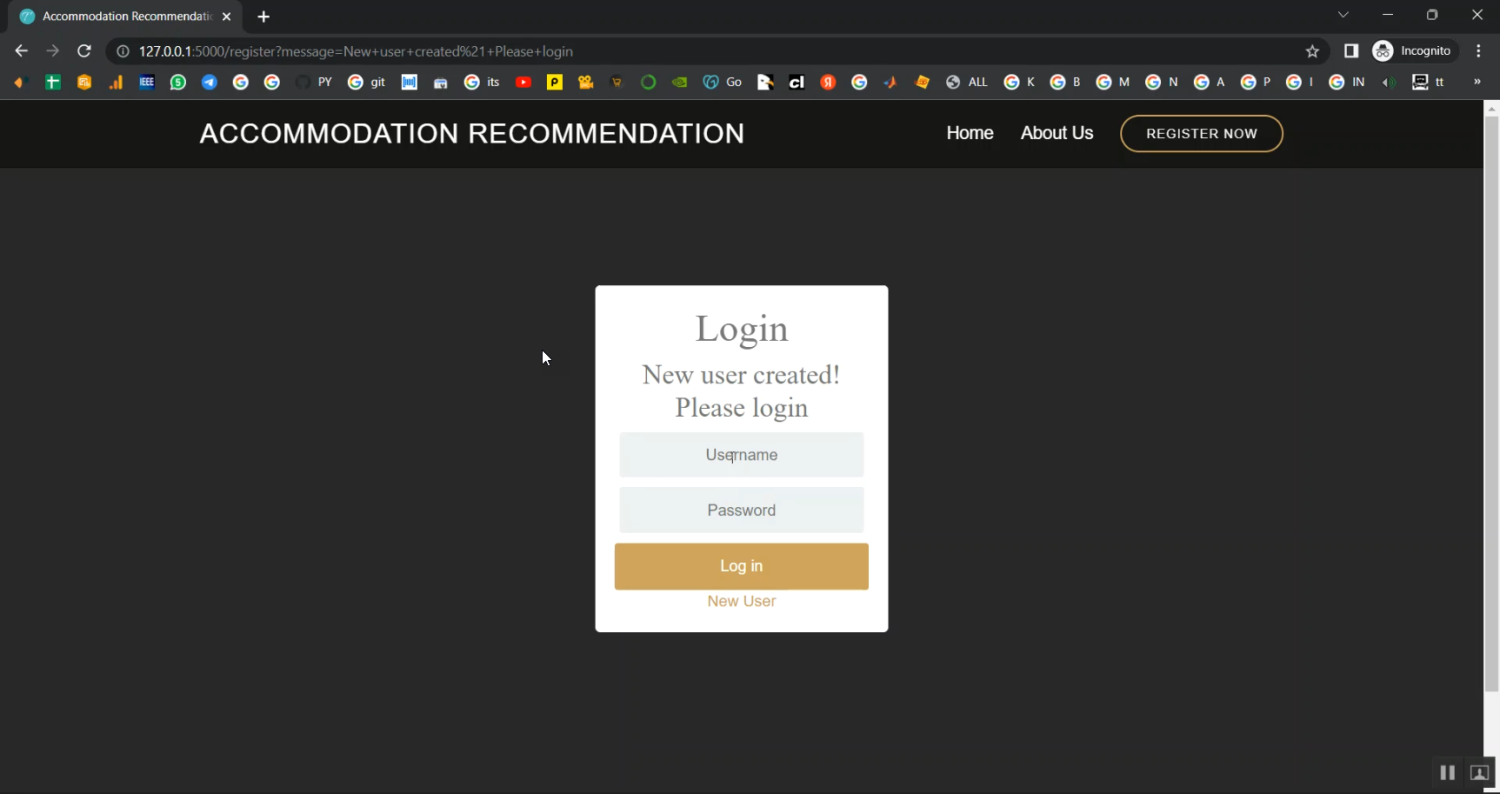
Task: Open the YouTube bookmark icon
Action: (x=523, y=82)
